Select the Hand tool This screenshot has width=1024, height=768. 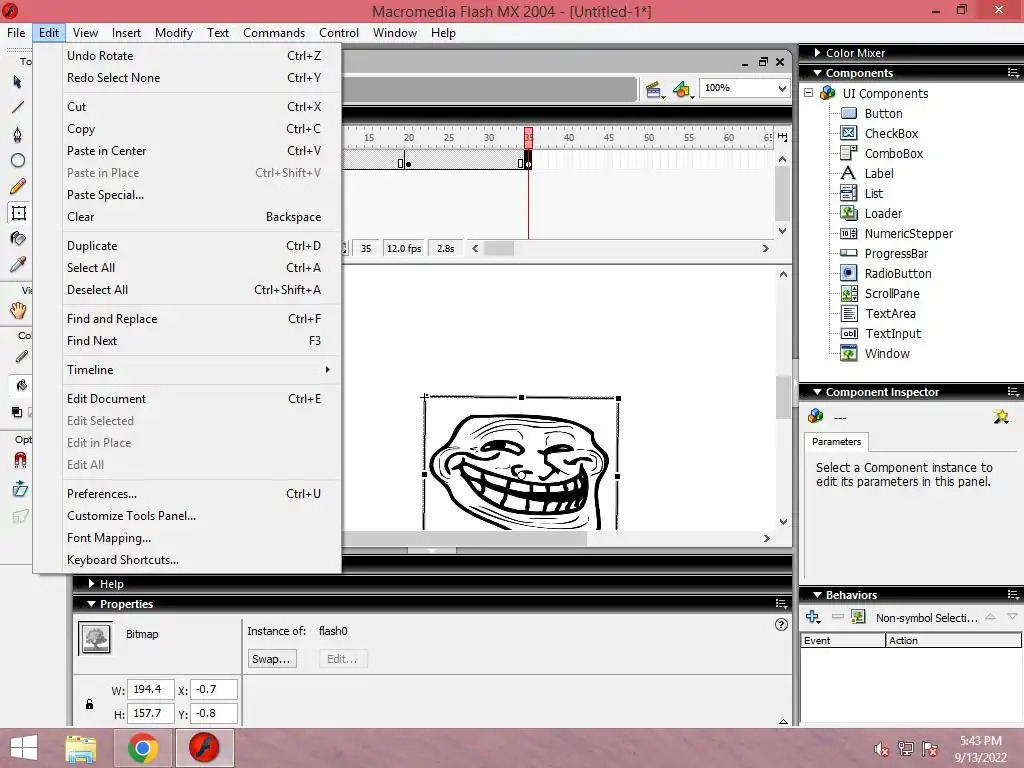18,311
